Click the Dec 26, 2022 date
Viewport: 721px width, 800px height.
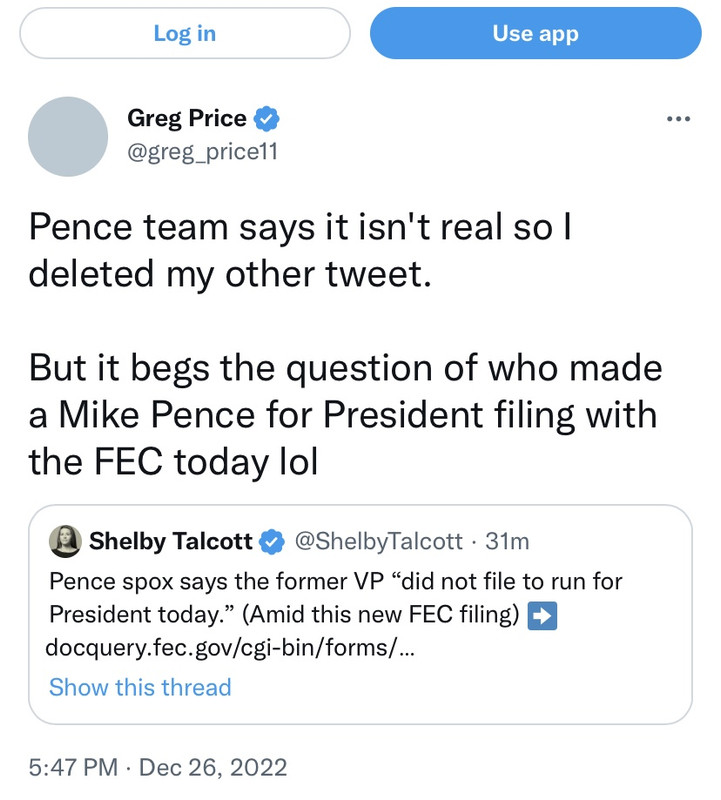click(x=213, y=767)
